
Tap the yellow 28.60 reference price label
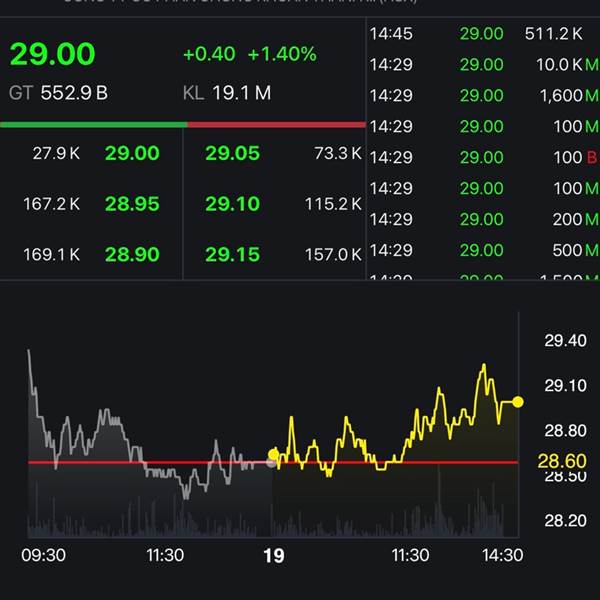pos(562,461)
